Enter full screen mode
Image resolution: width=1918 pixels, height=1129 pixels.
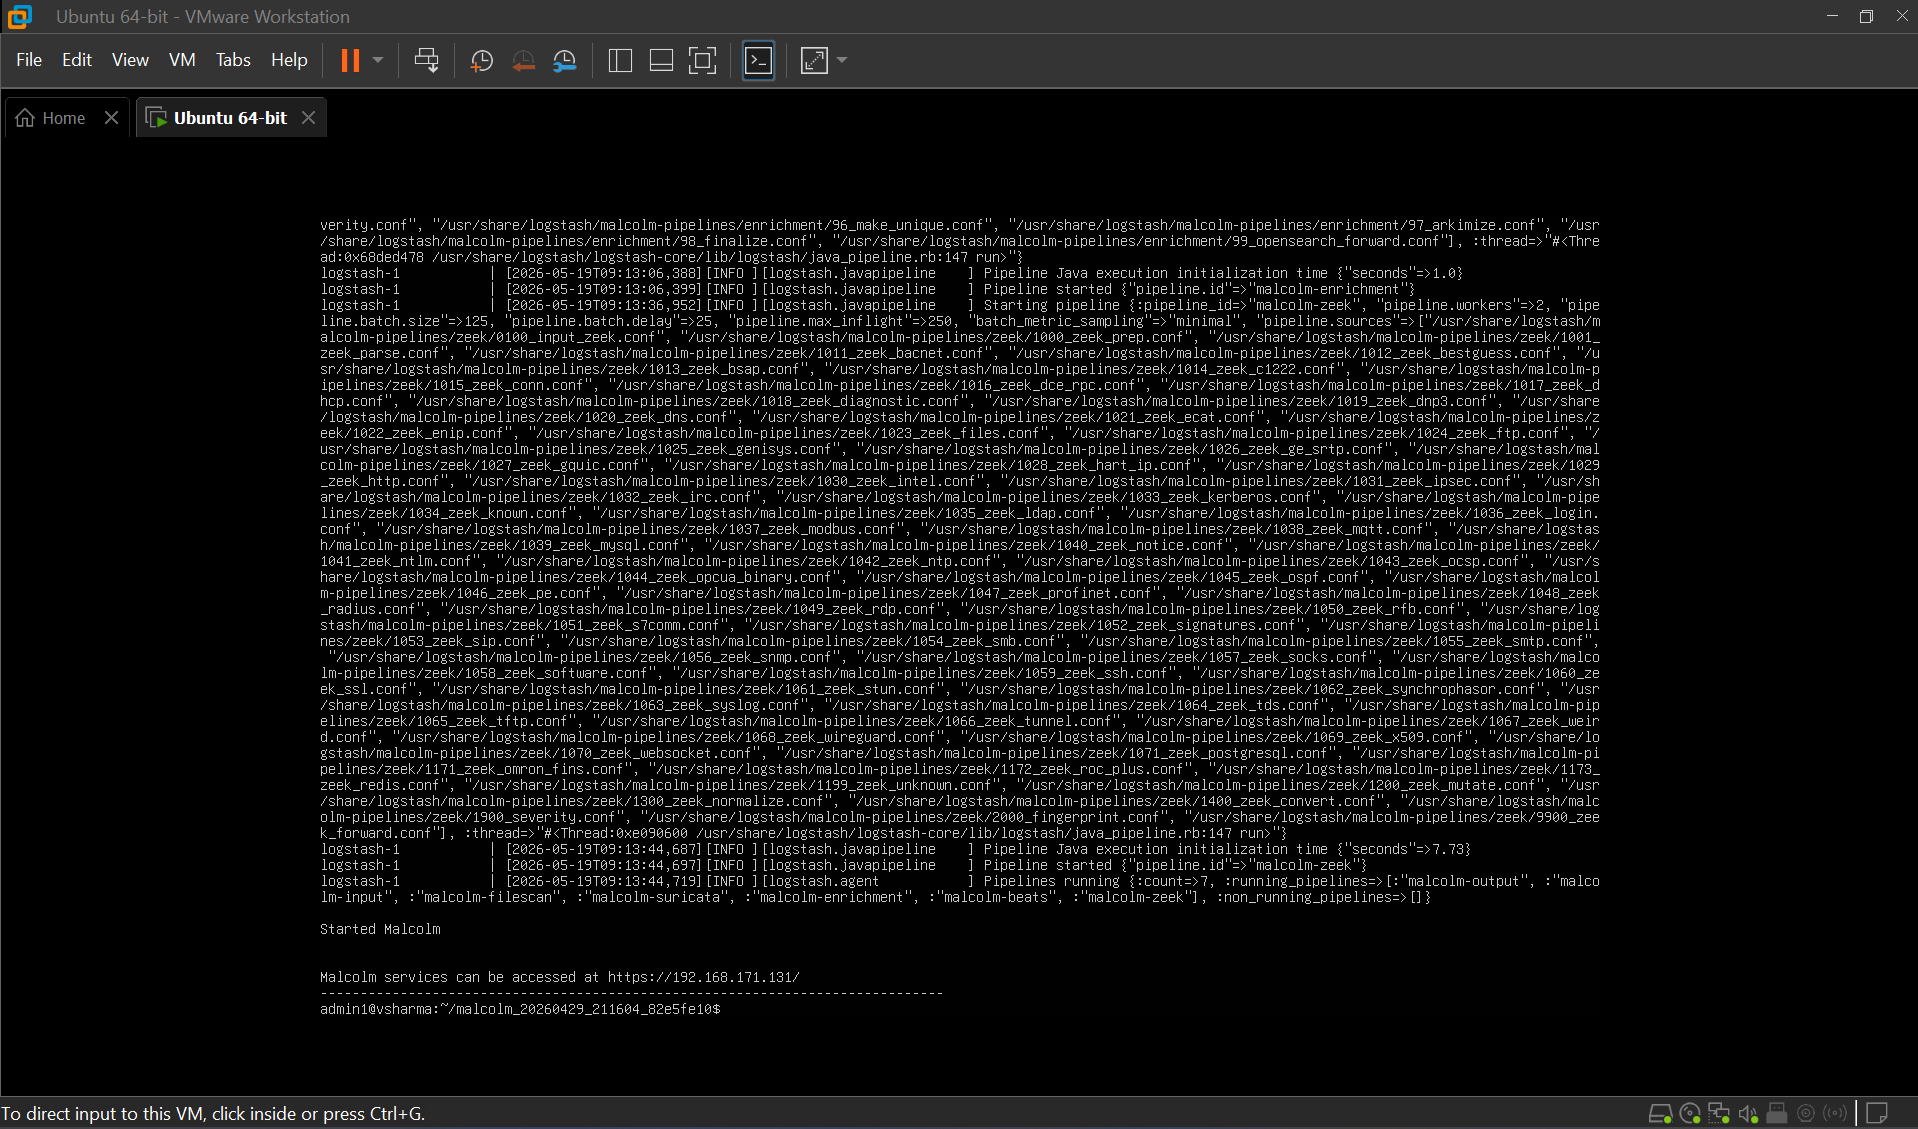(703, 61)
